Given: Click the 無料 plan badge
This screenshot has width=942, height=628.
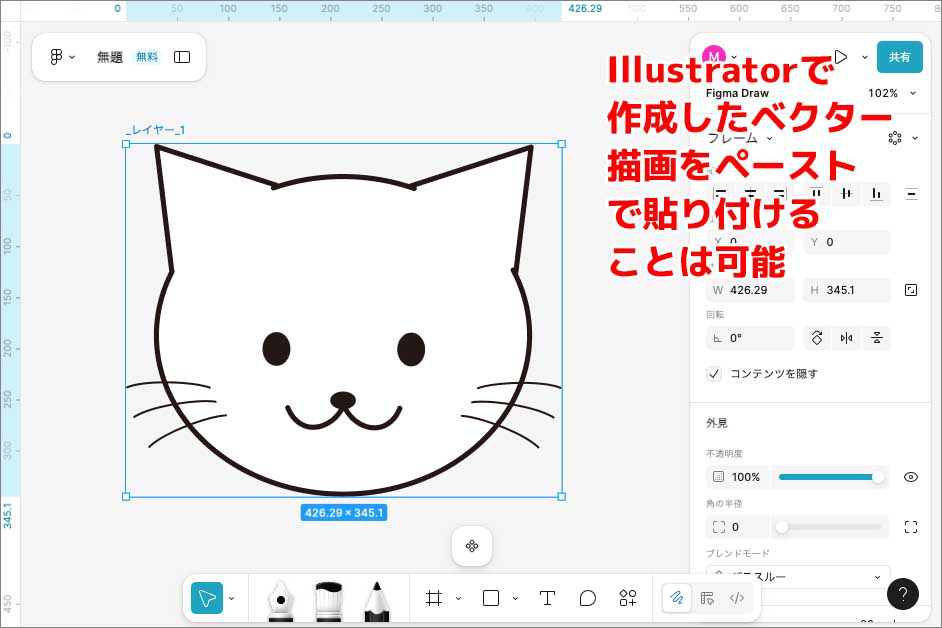Looking at the screenshot, I should click(147, 57).
